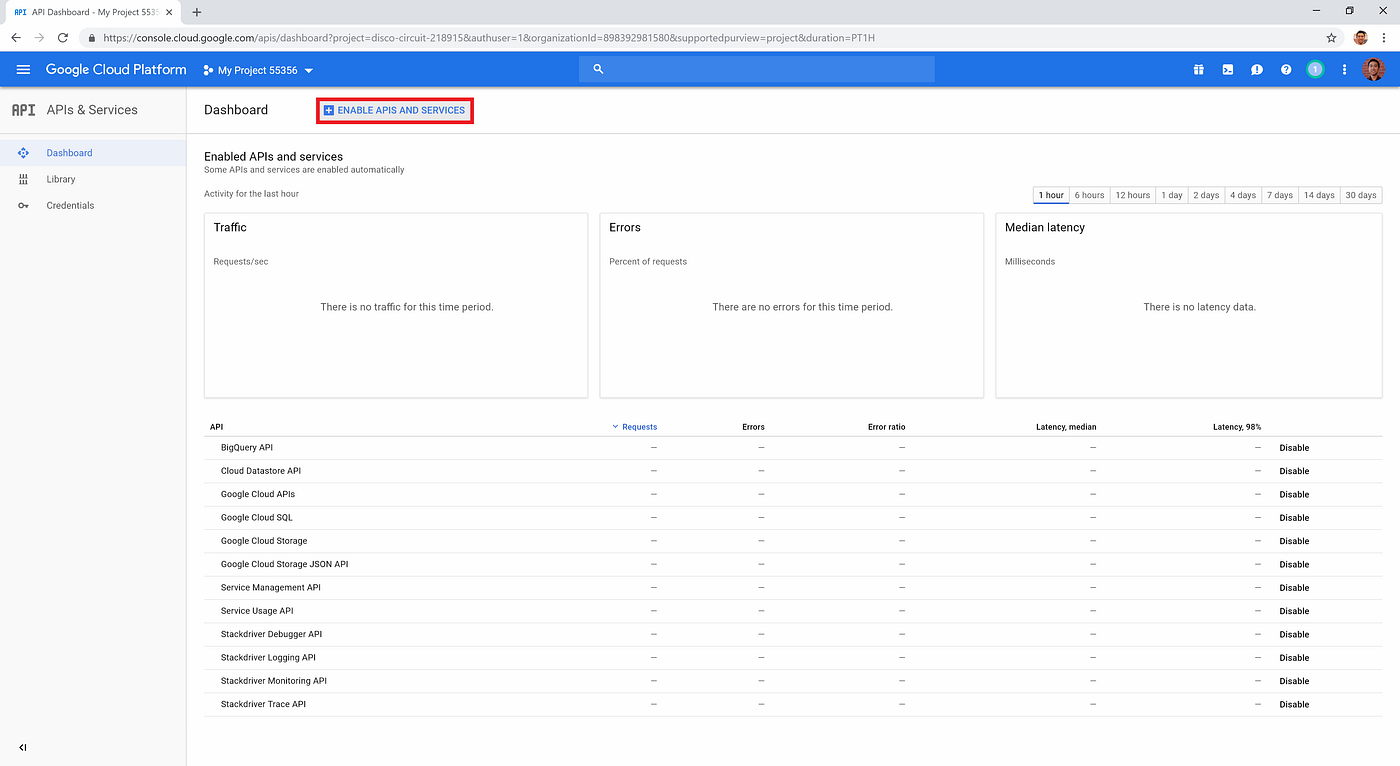Select the 1 hour activity filter
Screen dimensions: 1400x766
point(1050,195)
